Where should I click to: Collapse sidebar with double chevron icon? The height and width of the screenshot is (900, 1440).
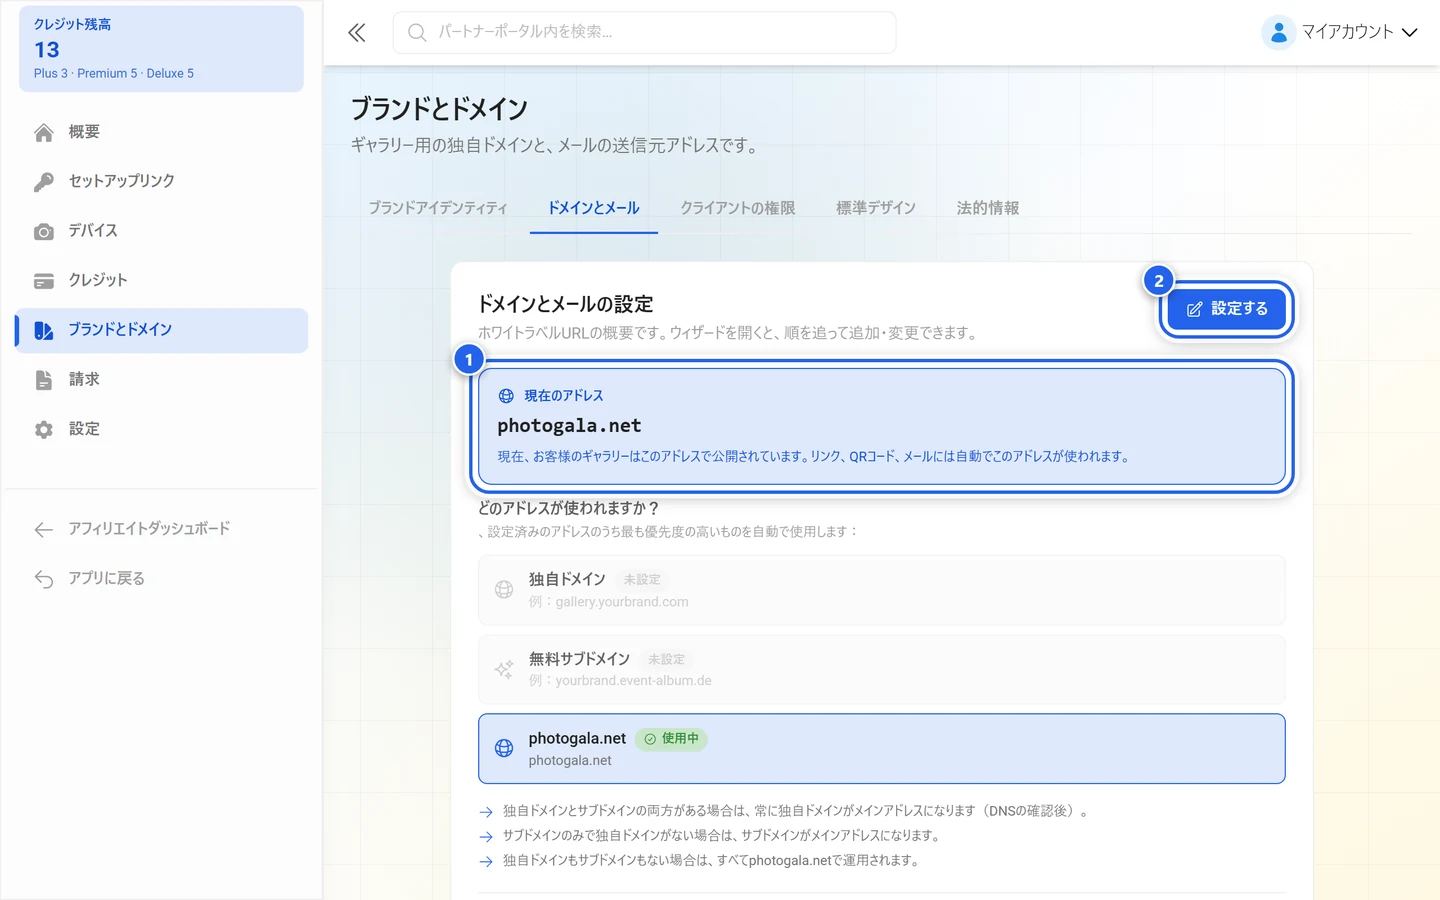[357, 33]
